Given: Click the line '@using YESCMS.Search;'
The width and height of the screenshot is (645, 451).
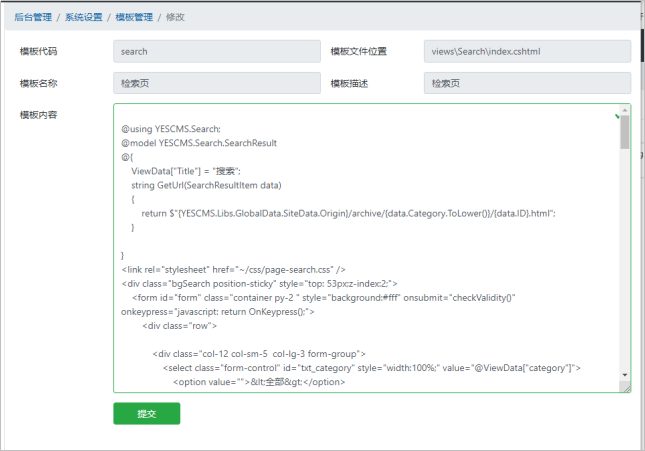Looking at the screenshot, I should coord(171,129).
